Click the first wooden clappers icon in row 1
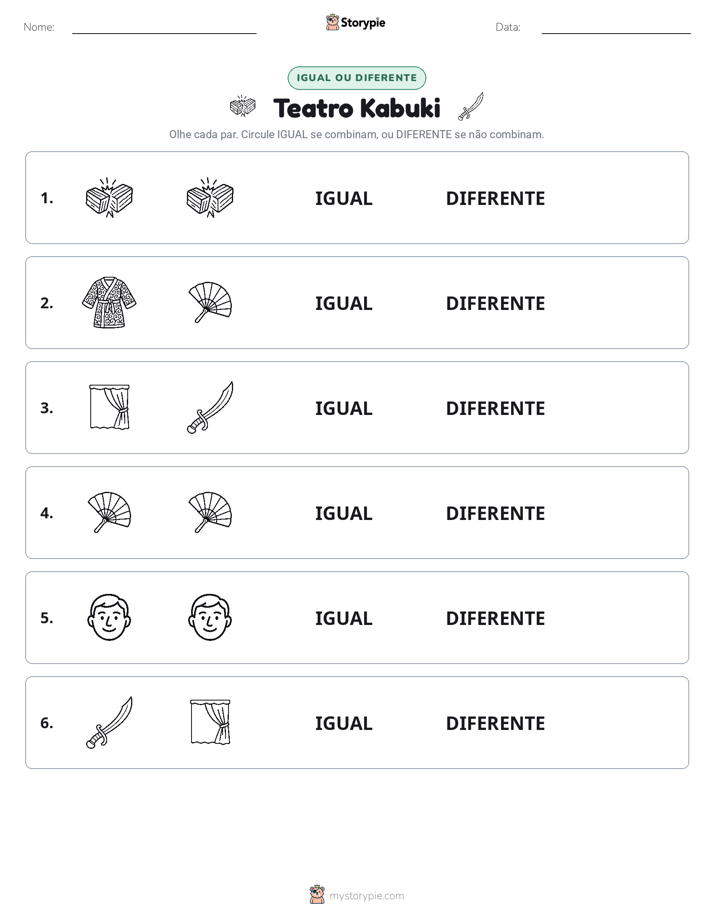This screenshot has height=924, width=714. [109, 197]
